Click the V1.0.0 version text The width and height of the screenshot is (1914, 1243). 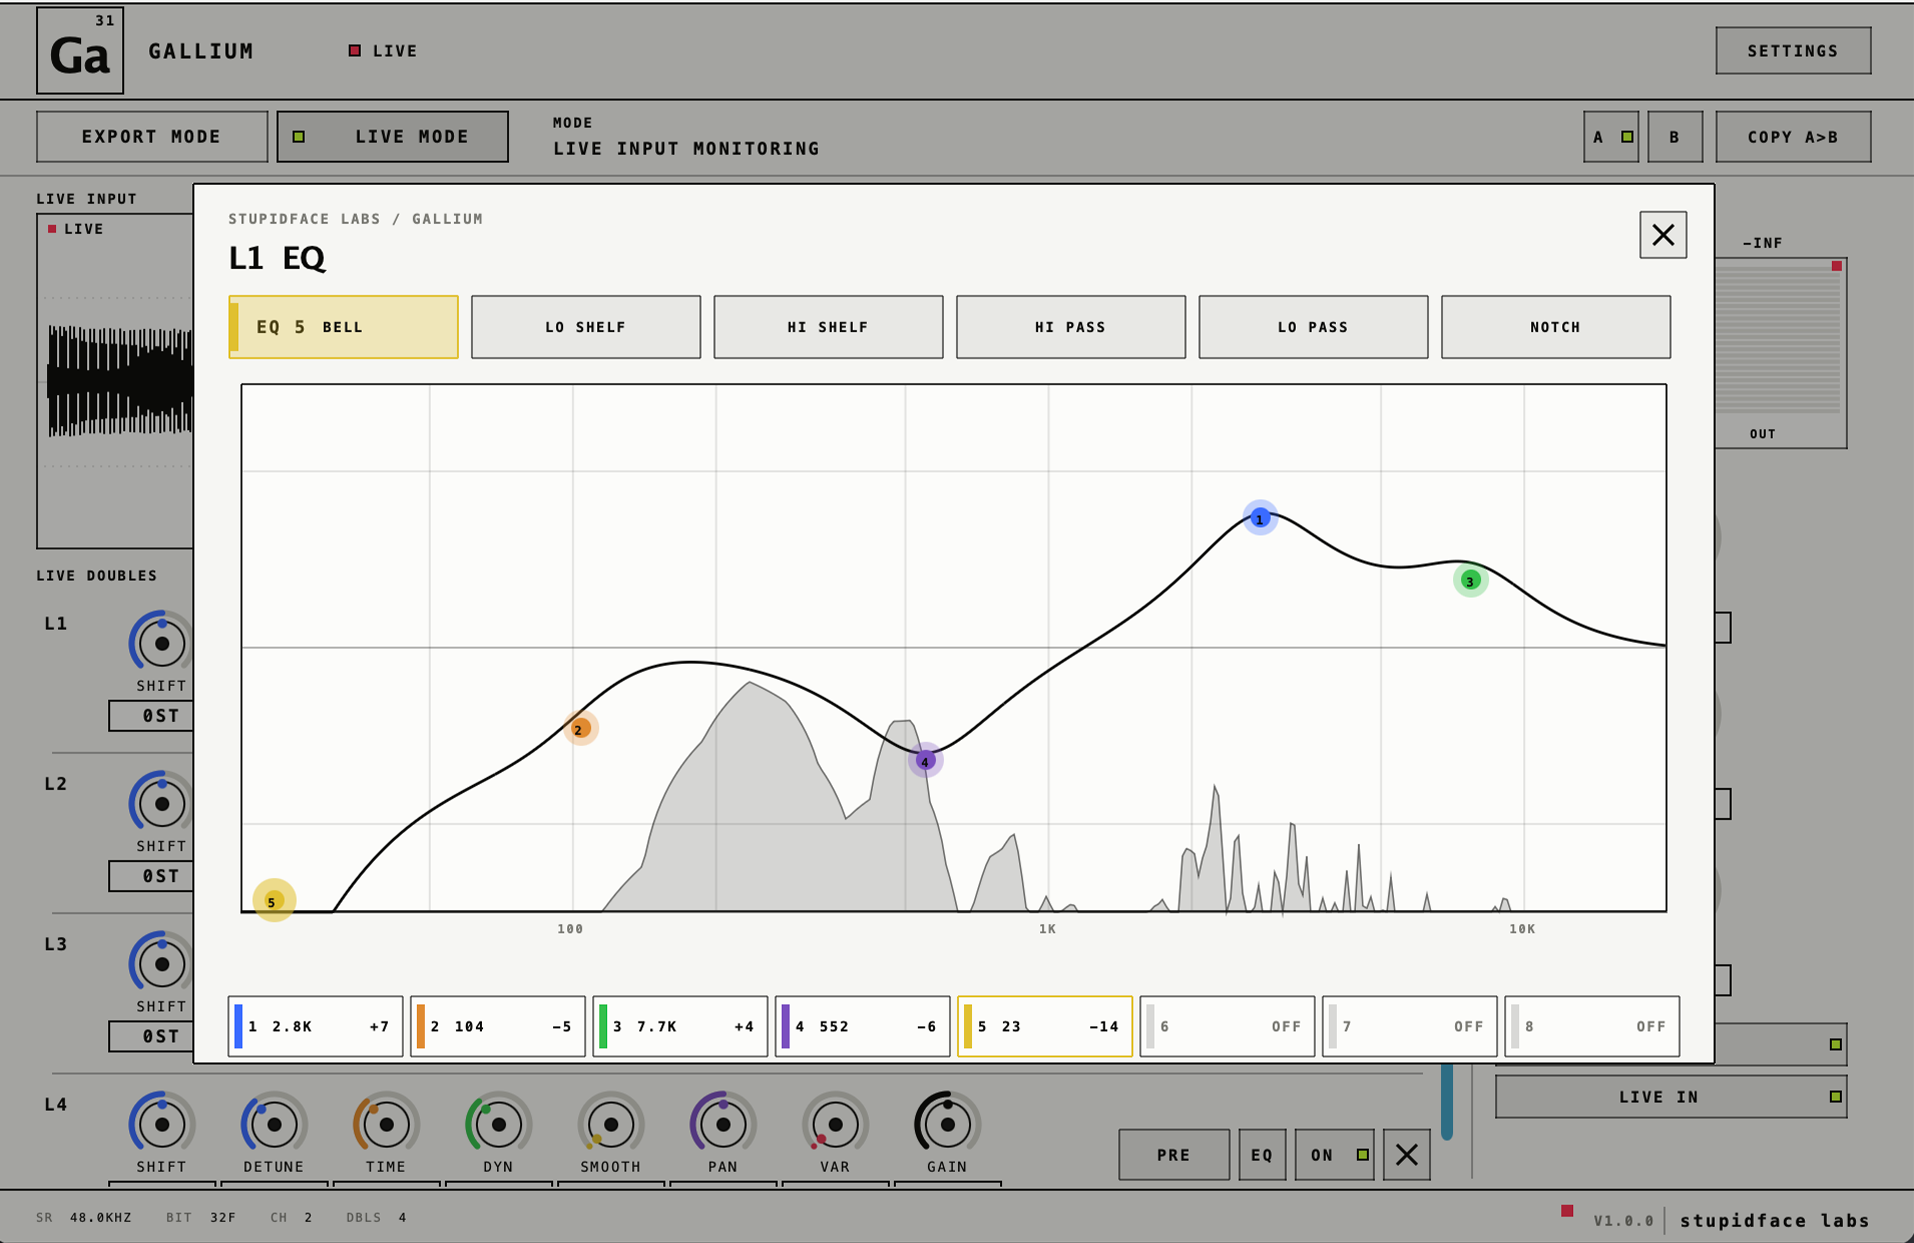pos(1623,1220)
